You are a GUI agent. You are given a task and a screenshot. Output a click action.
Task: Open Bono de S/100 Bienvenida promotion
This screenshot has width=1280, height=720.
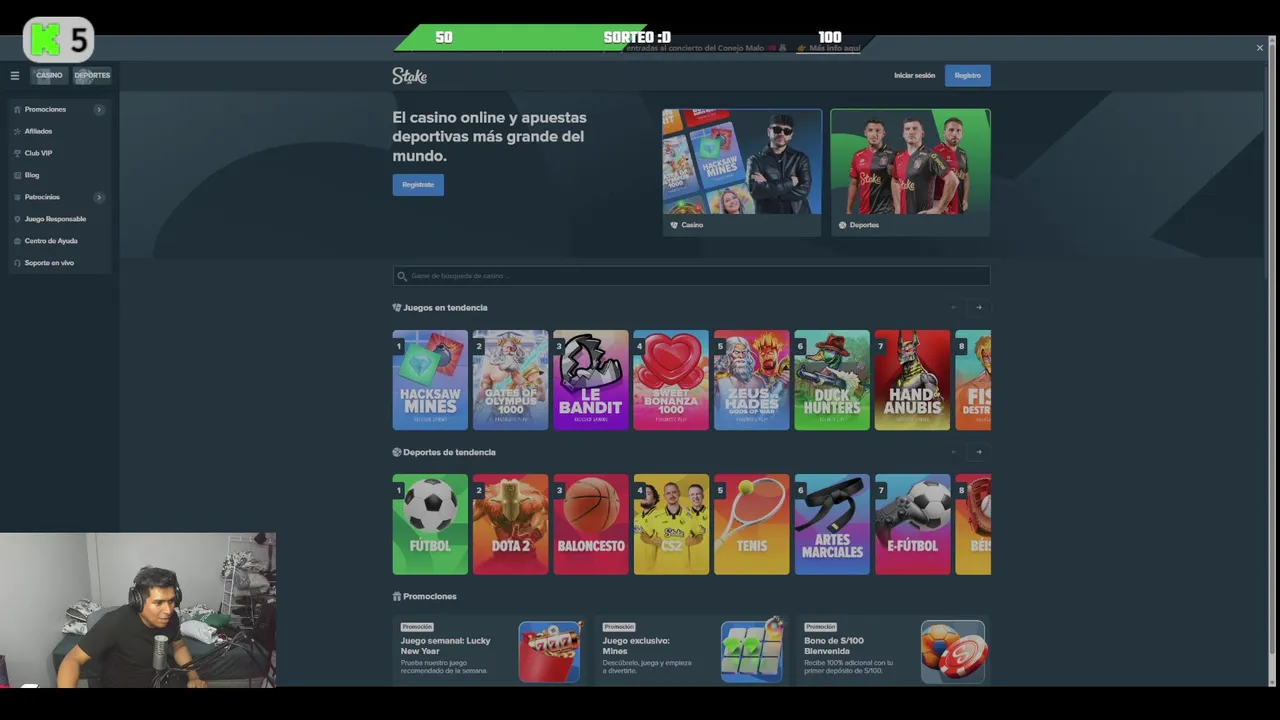(x=893, y=651)
